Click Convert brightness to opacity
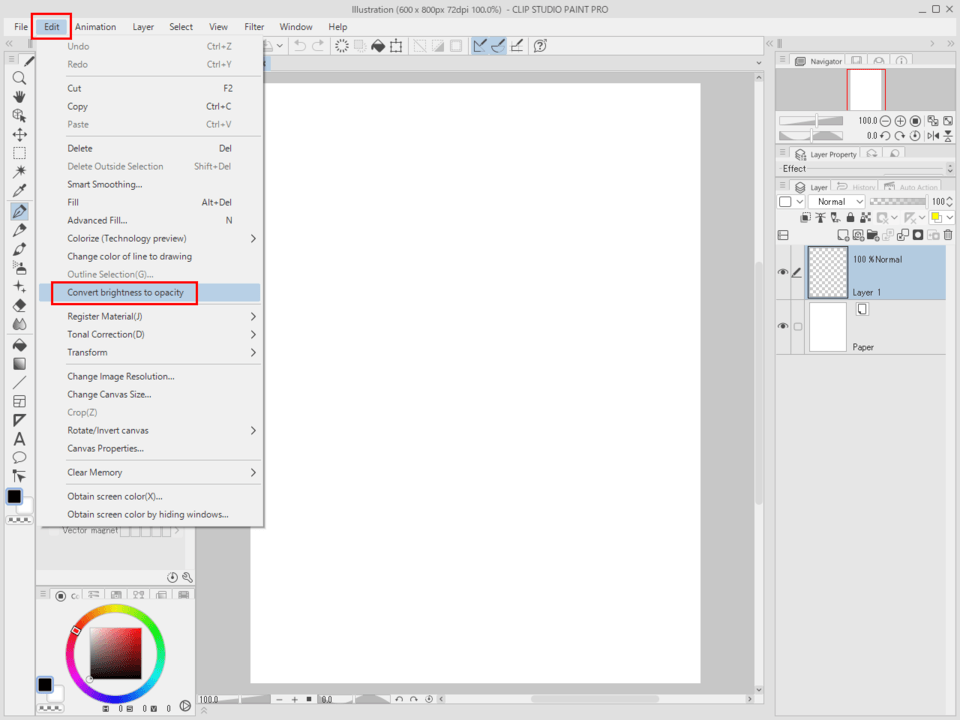Viewport: 960px width, 720px height. tap(125, 293)
